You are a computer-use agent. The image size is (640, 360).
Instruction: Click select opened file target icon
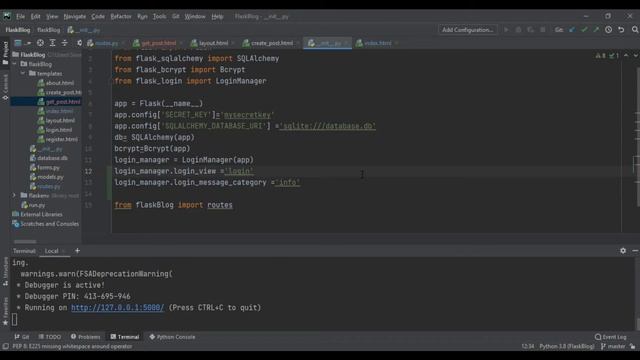[40, 43]
